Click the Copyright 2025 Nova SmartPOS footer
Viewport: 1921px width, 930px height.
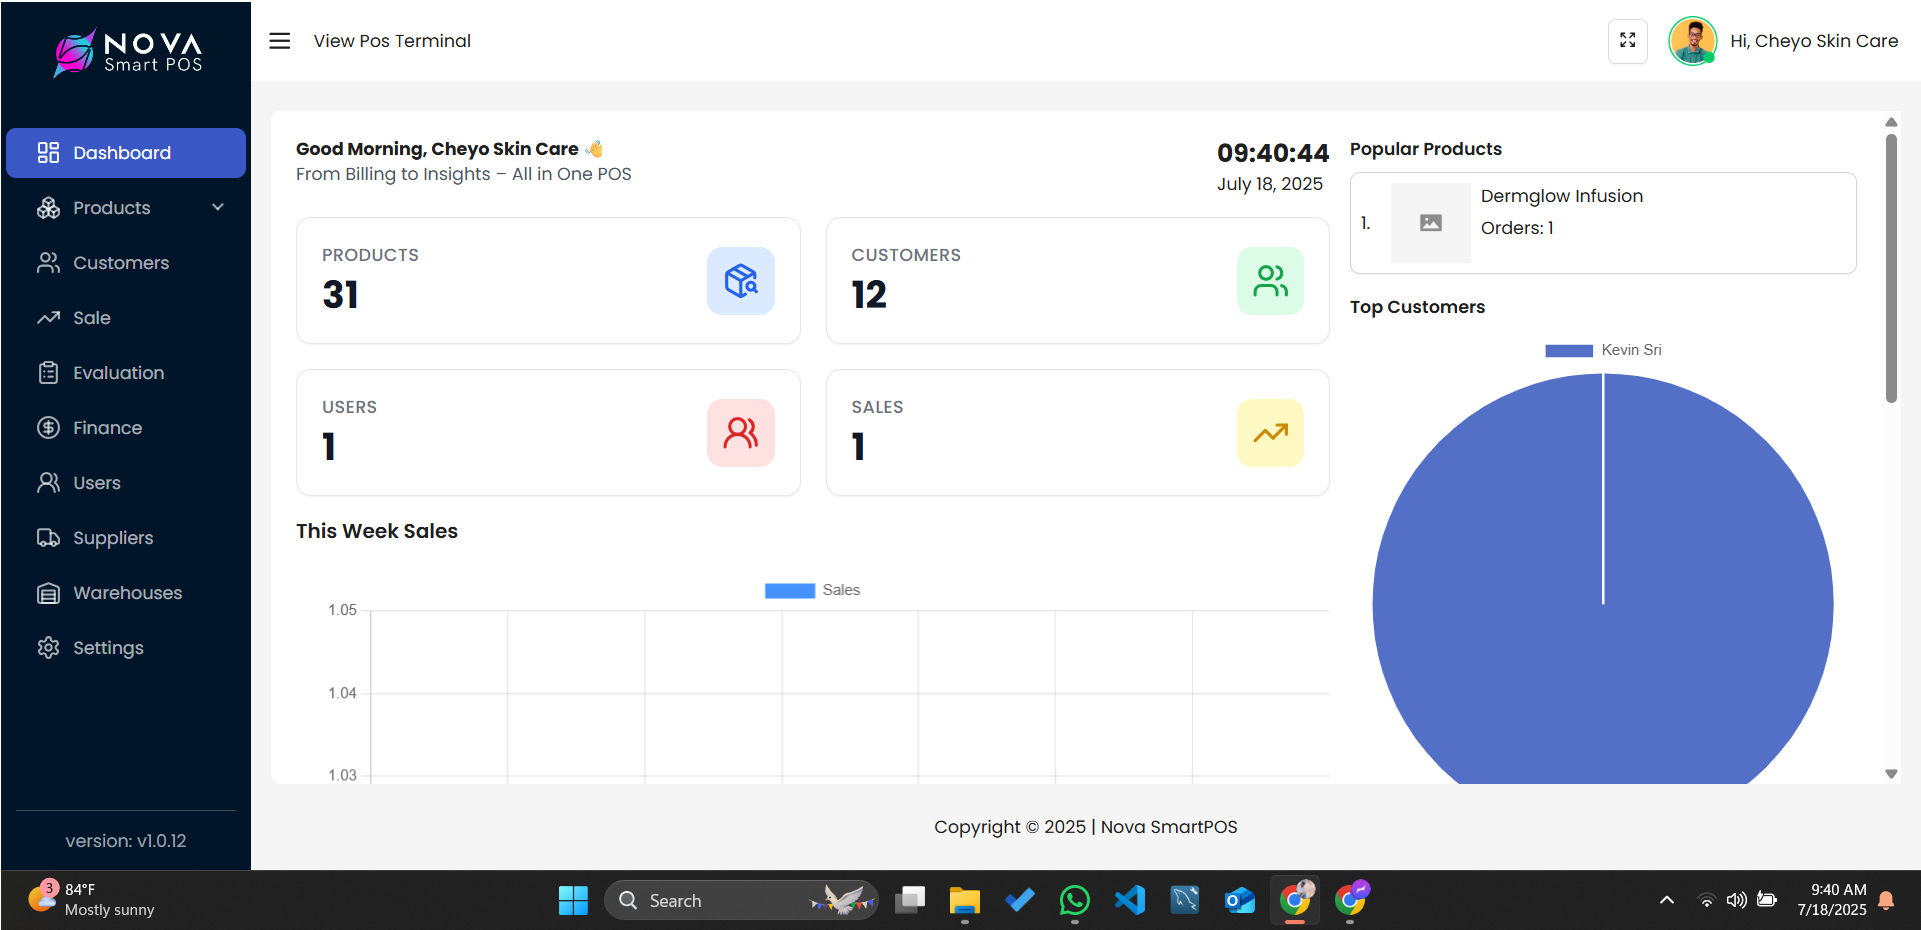tap(1086, 827)
